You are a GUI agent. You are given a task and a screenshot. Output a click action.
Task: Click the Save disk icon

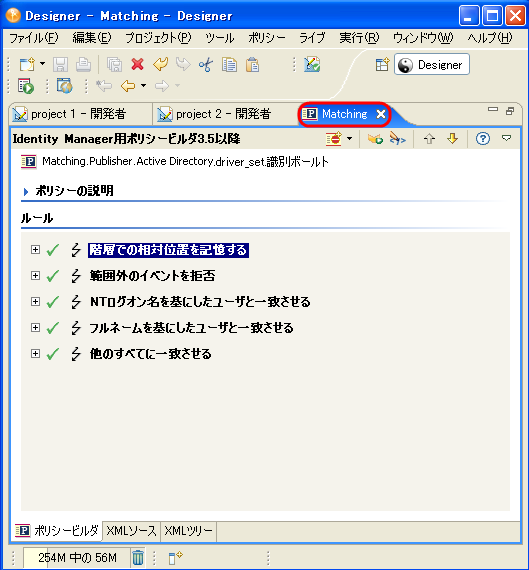60,65
